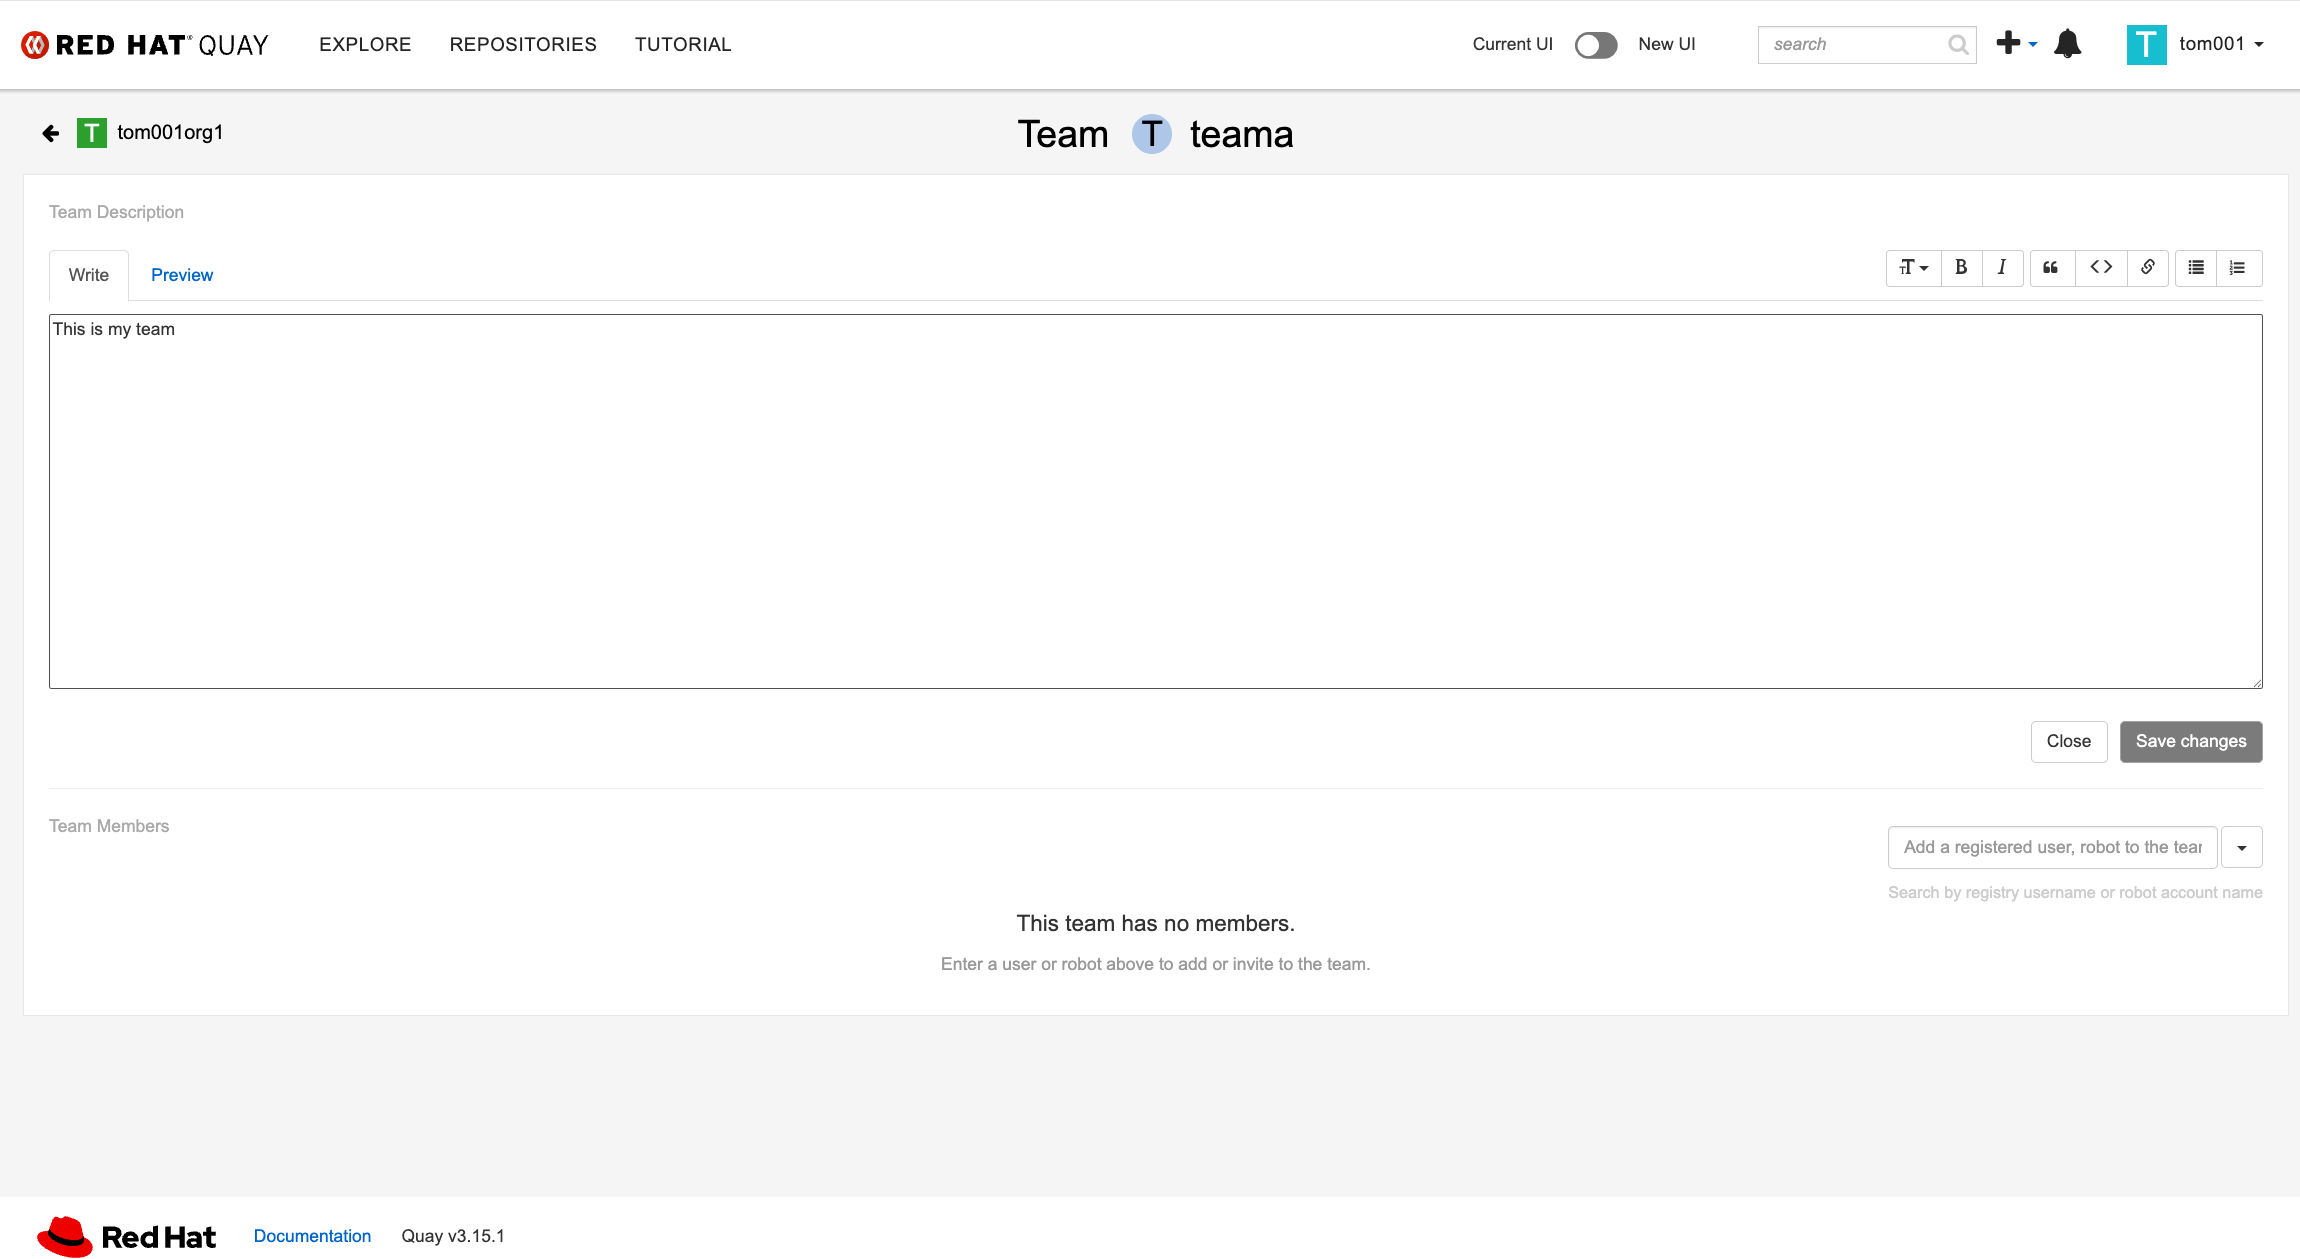Insert a blockquote with the quote icon
The image size is (2300, 1259).
pyautogui.click(x=2050, y=267)
